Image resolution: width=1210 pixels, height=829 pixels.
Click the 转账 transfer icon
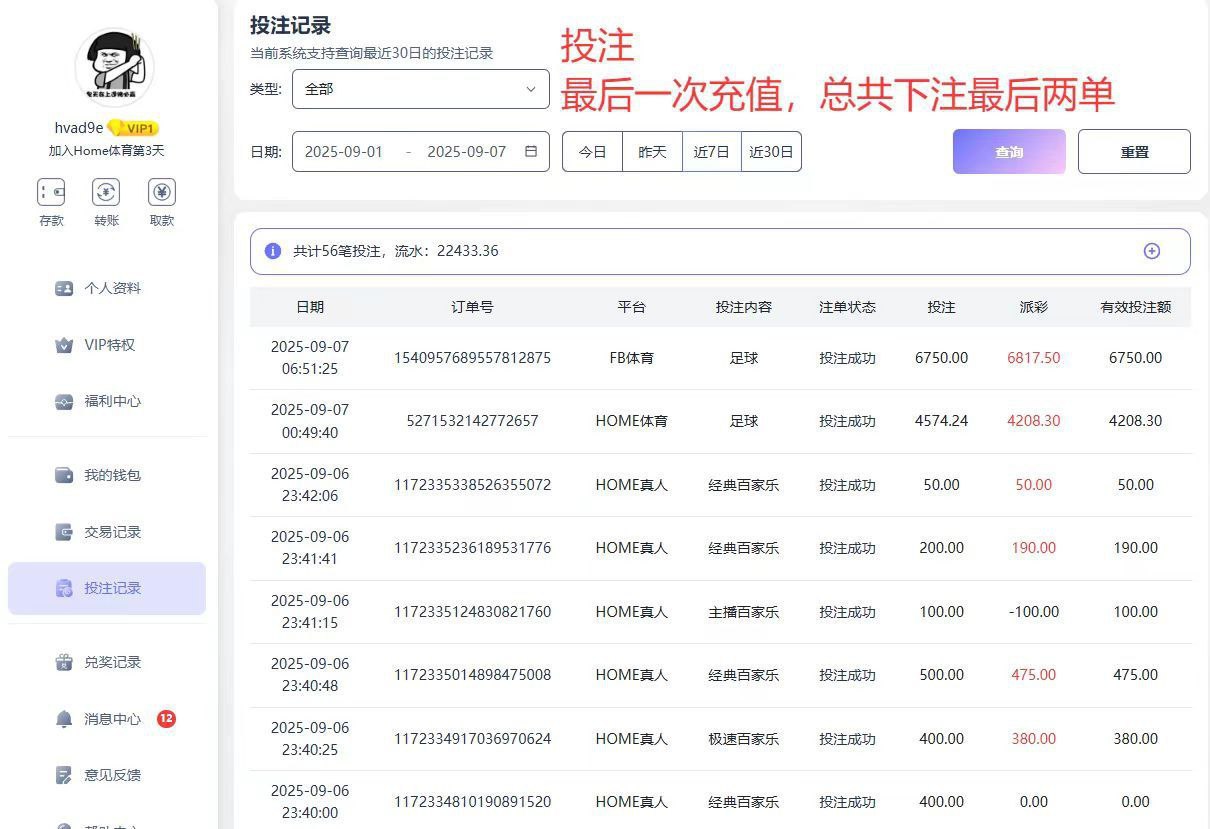[x=106, y=192]
